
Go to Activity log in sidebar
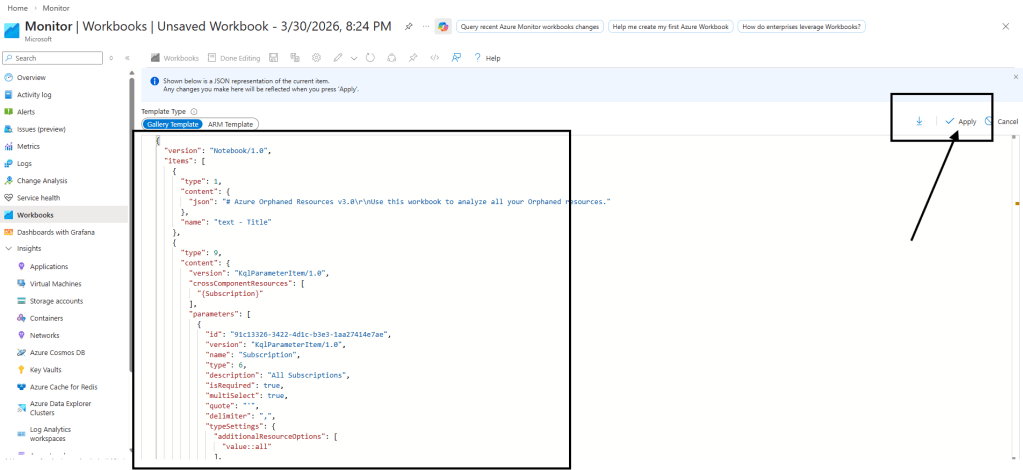pos(34,95)
